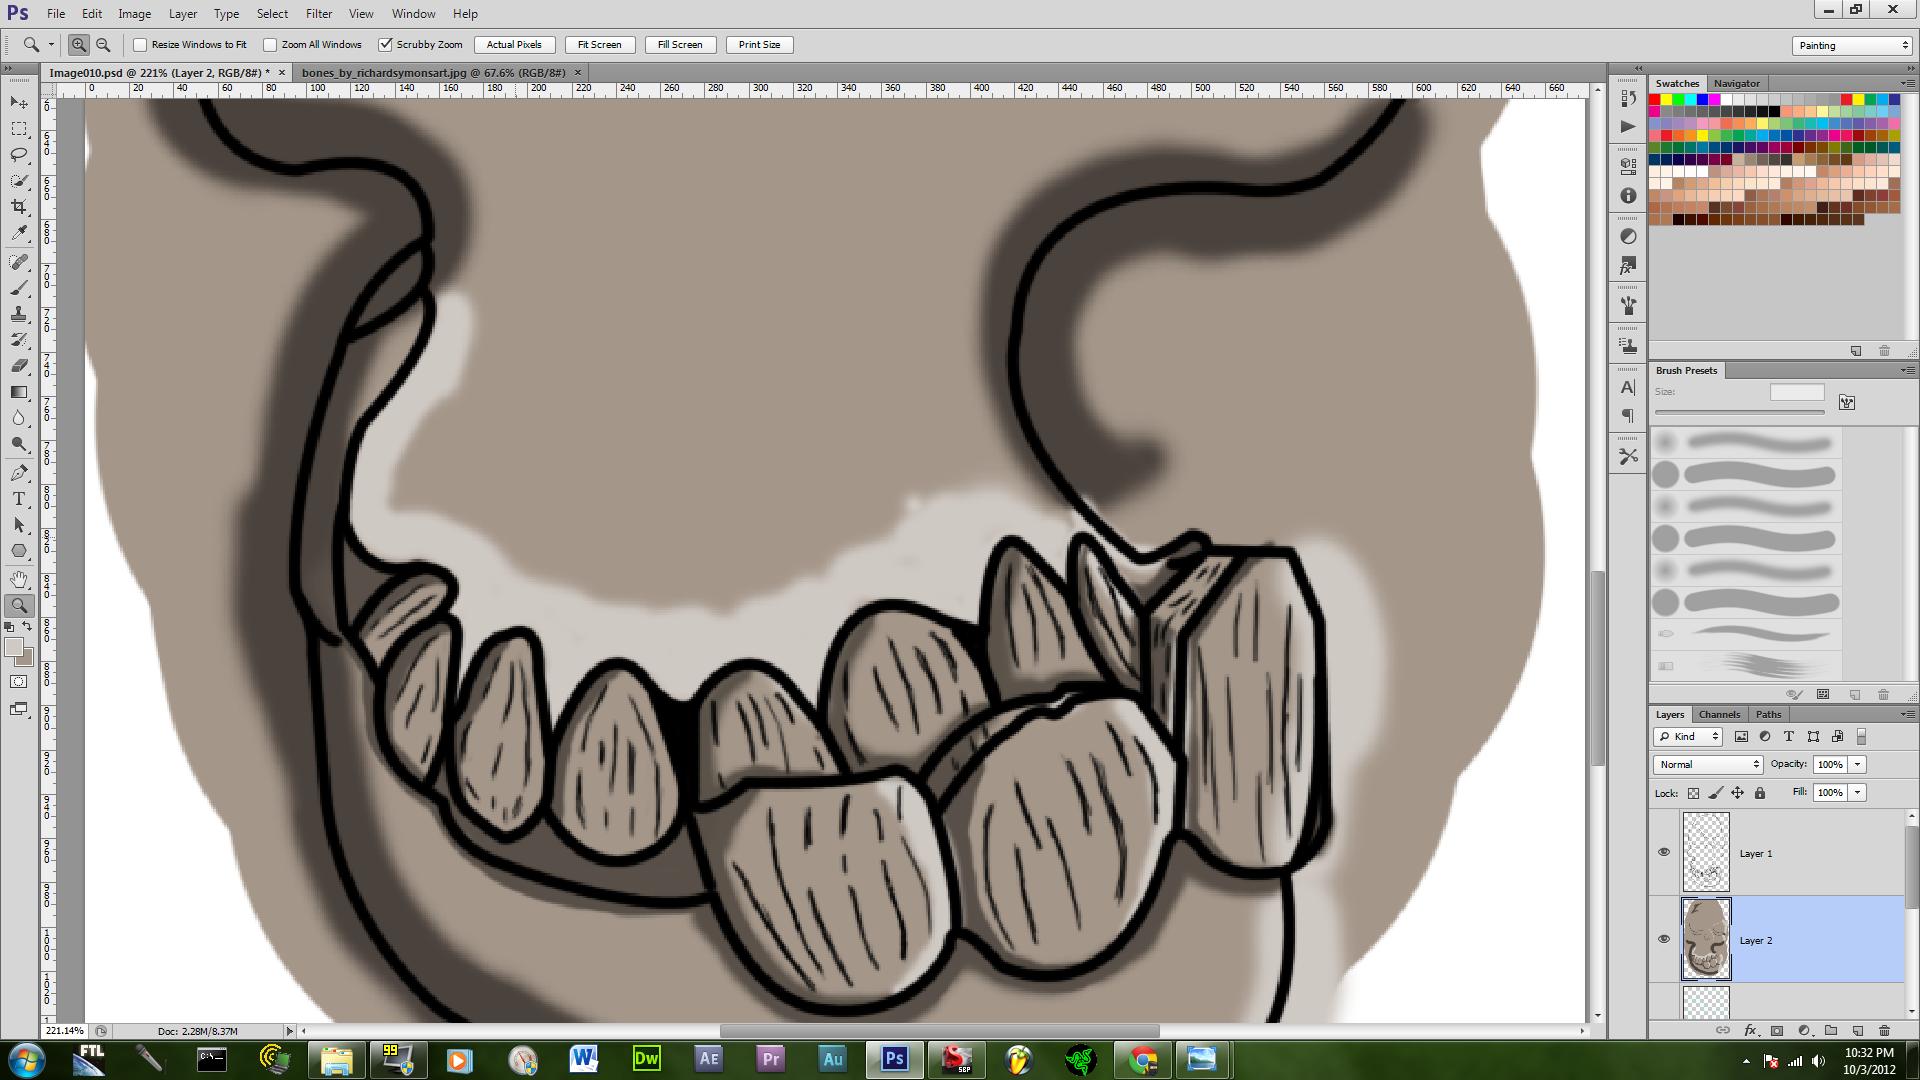The image size is (1920, 1080).
Task: Disable Scrubby Zoom checkbox
Action: click(385, 45)
